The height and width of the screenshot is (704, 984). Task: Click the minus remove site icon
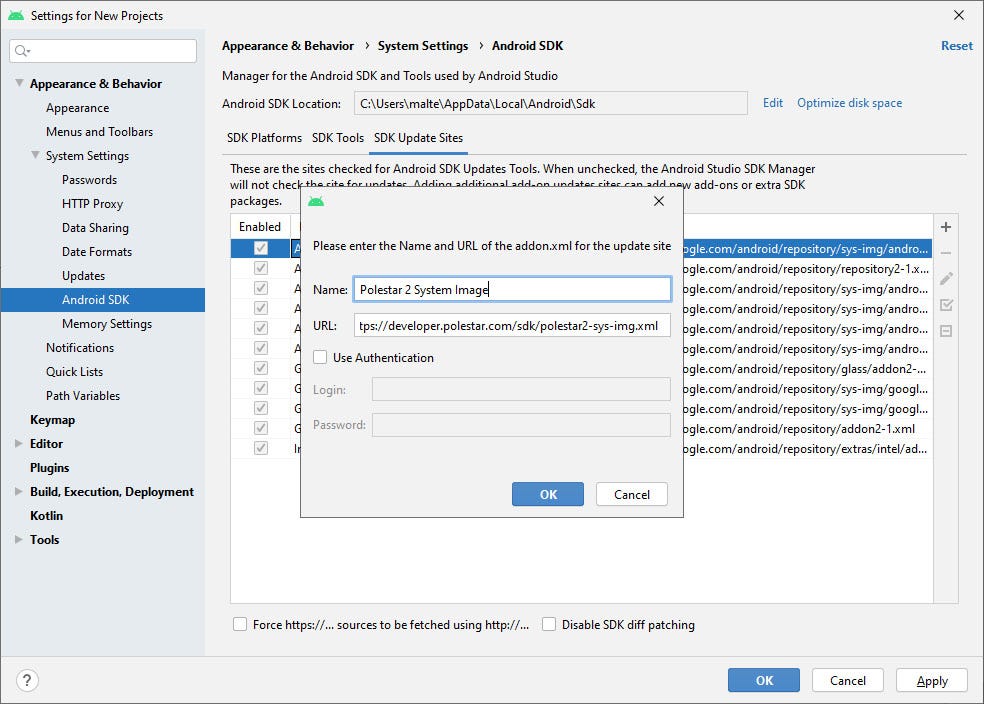946,253
